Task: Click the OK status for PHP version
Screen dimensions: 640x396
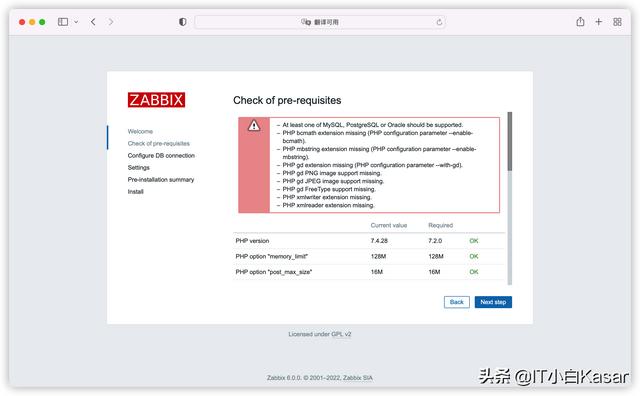Action: click(x=473, y=241)
